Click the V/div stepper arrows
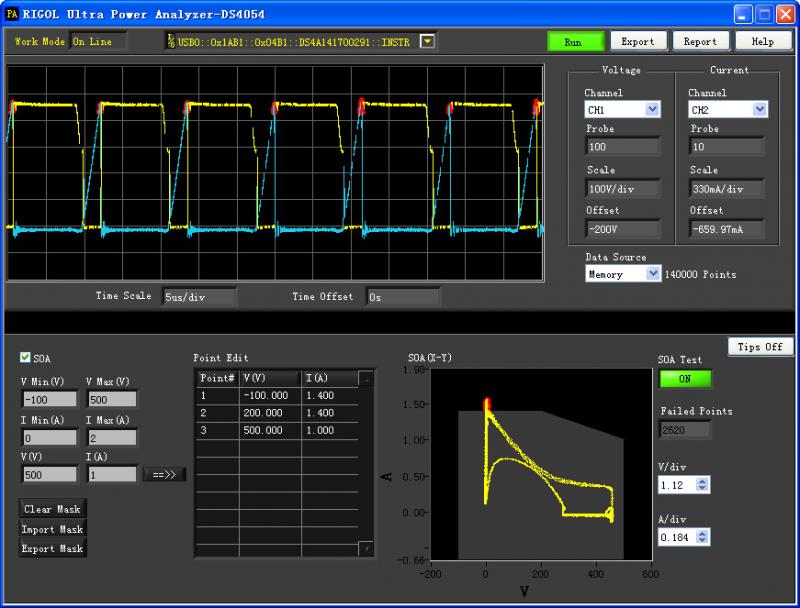The height and width of the screenshot is (608, 800). 701,484
